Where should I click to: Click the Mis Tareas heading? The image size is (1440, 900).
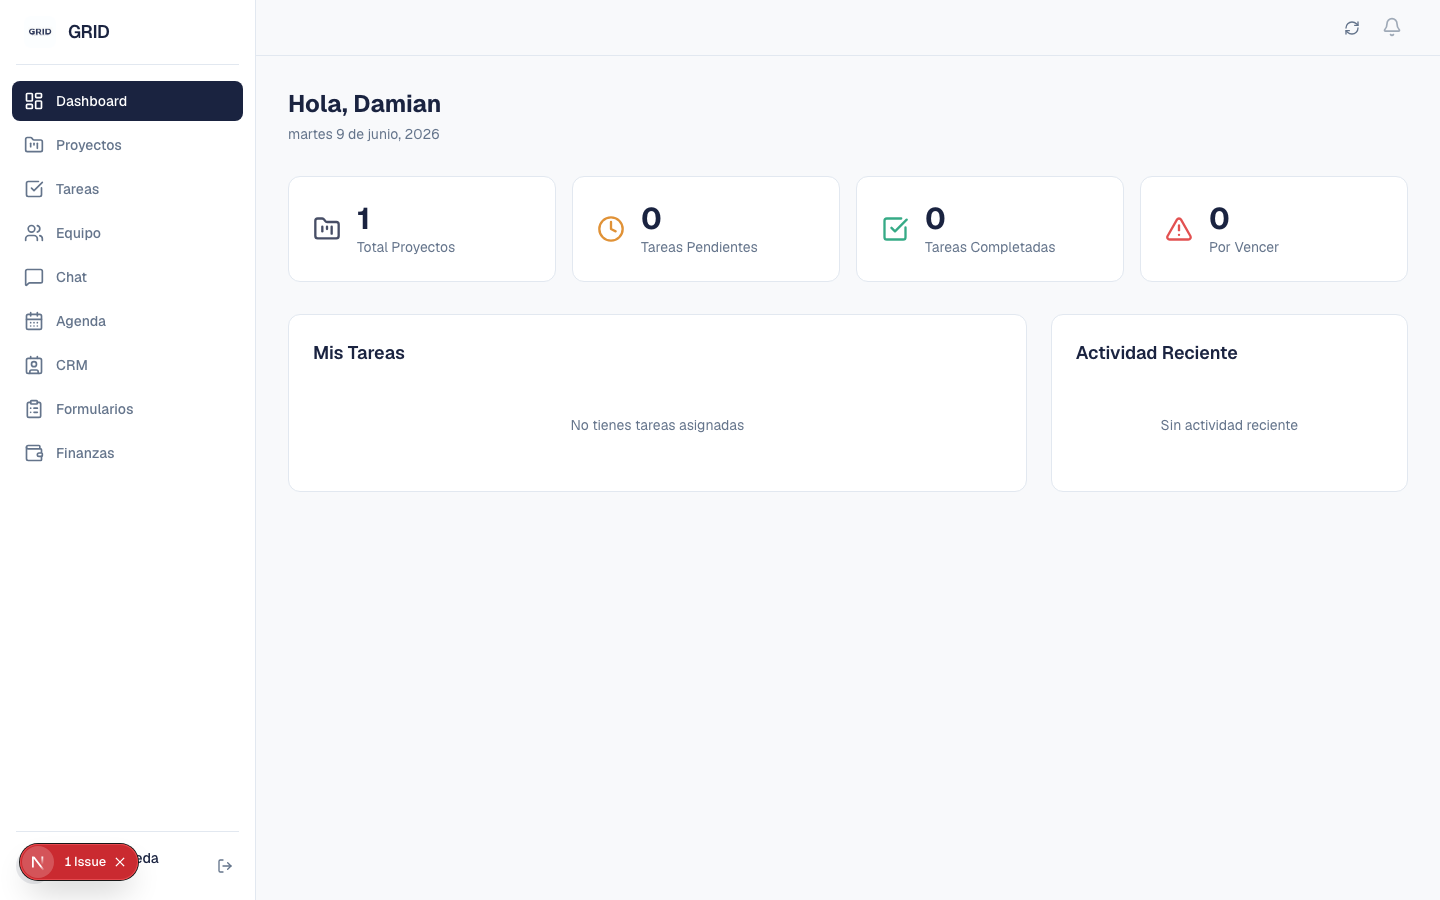point(359,353)
